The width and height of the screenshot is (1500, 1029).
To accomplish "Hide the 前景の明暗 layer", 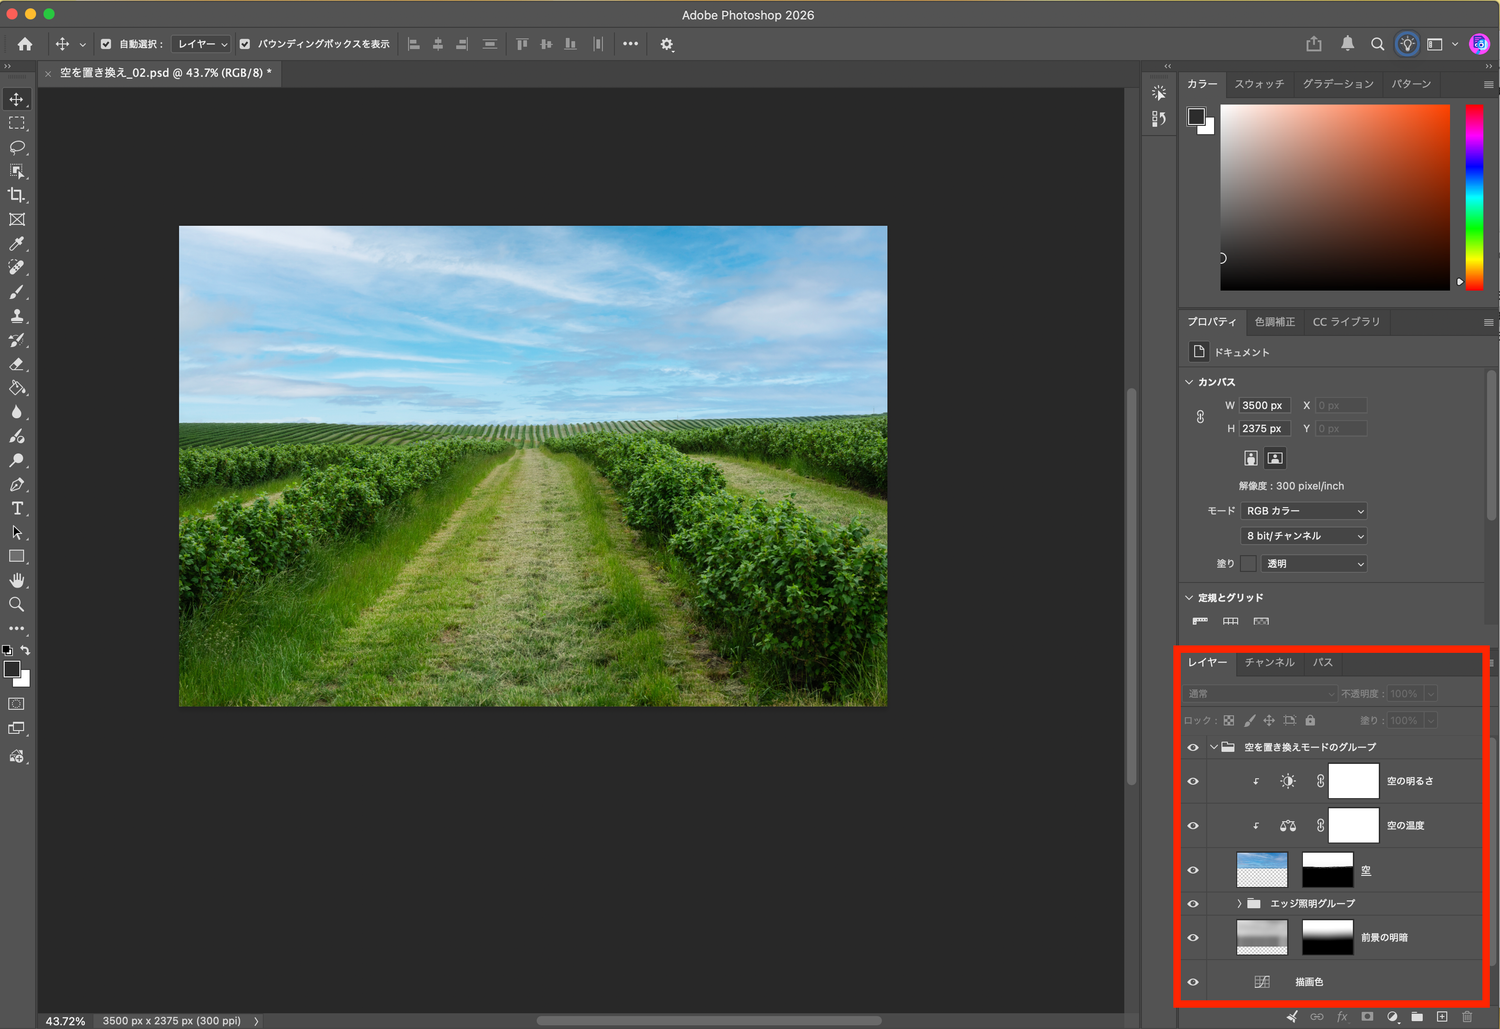I will pos(1193,937).
